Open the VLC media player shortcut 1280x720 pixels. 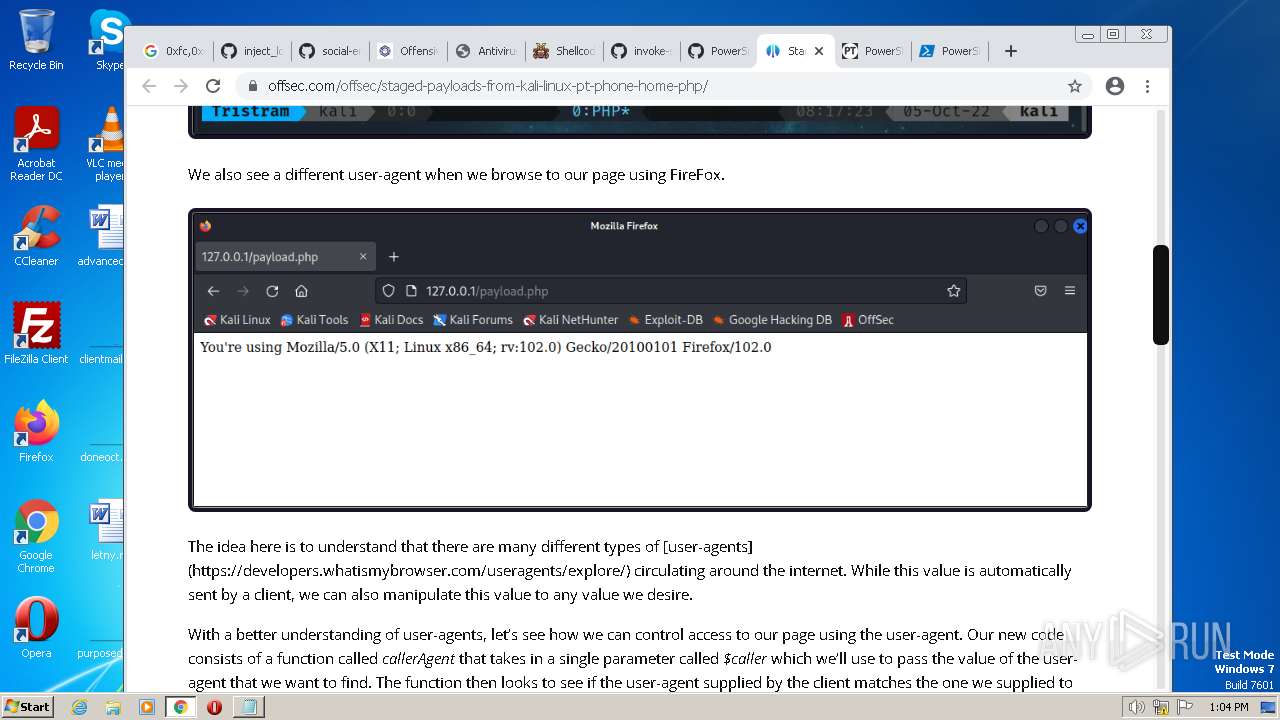(x=105, y=144)
